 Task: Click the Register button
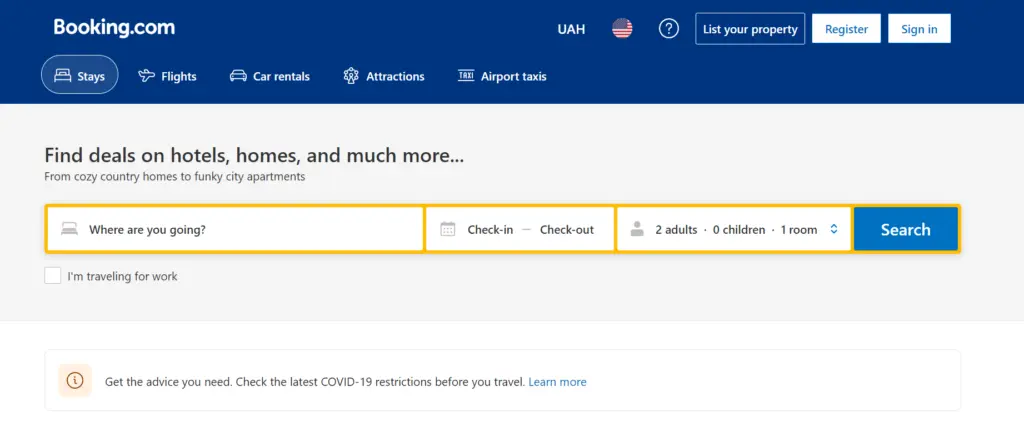(x=846, y=29)
